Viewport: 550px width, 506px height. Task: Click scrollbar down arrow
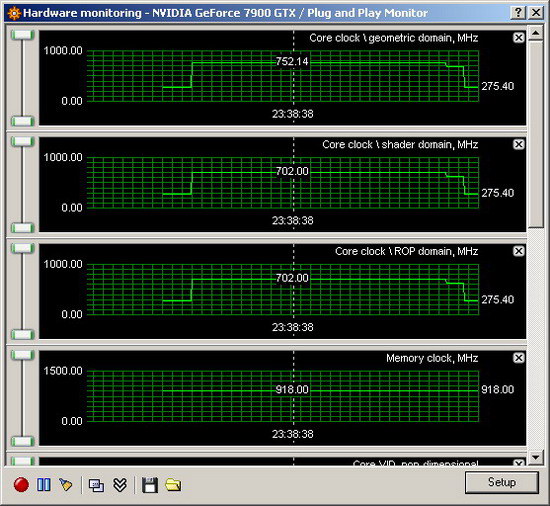(x=536, y=457)
